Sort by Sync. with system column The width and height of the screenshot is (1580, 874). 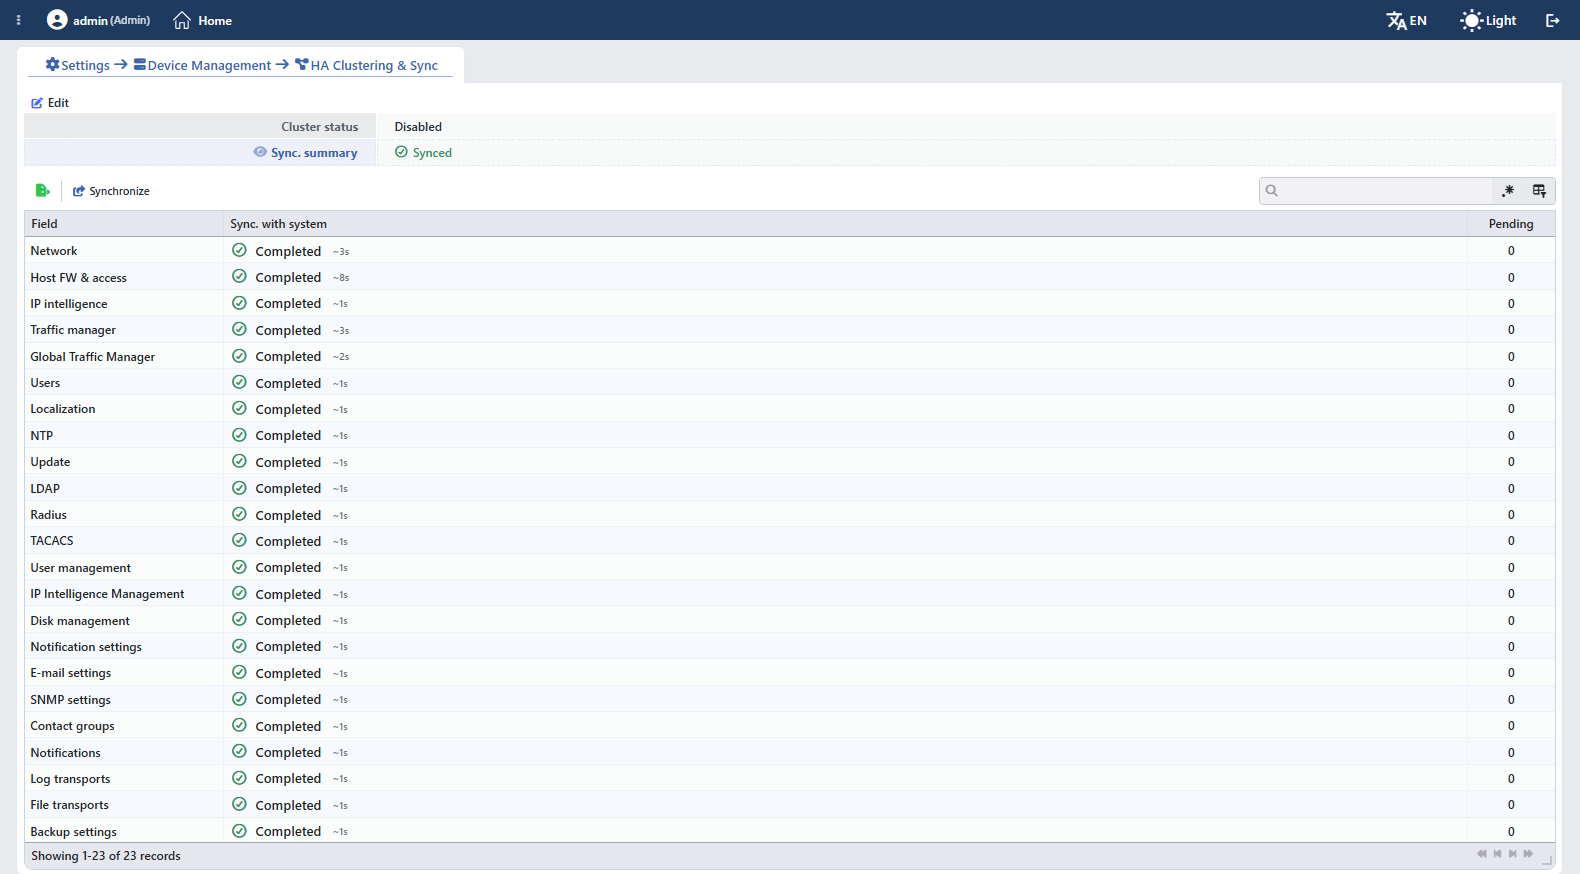[845, 224]
